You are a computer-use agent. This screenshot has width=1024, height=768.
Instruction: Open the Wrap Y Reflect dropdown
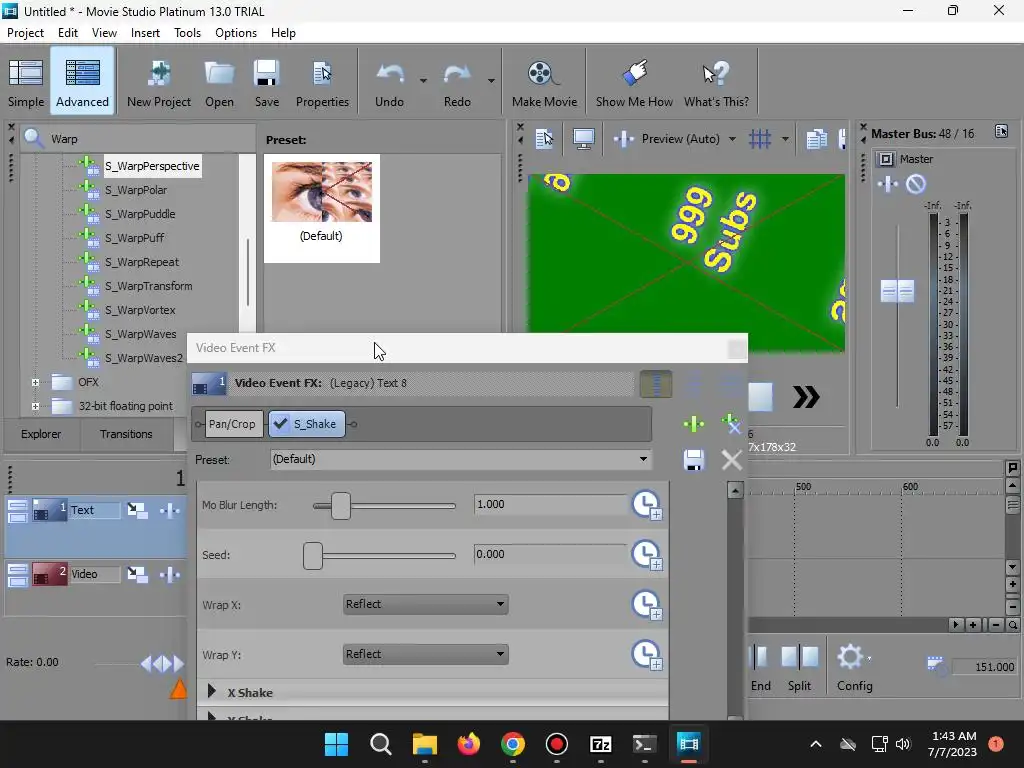click(426, 654)
